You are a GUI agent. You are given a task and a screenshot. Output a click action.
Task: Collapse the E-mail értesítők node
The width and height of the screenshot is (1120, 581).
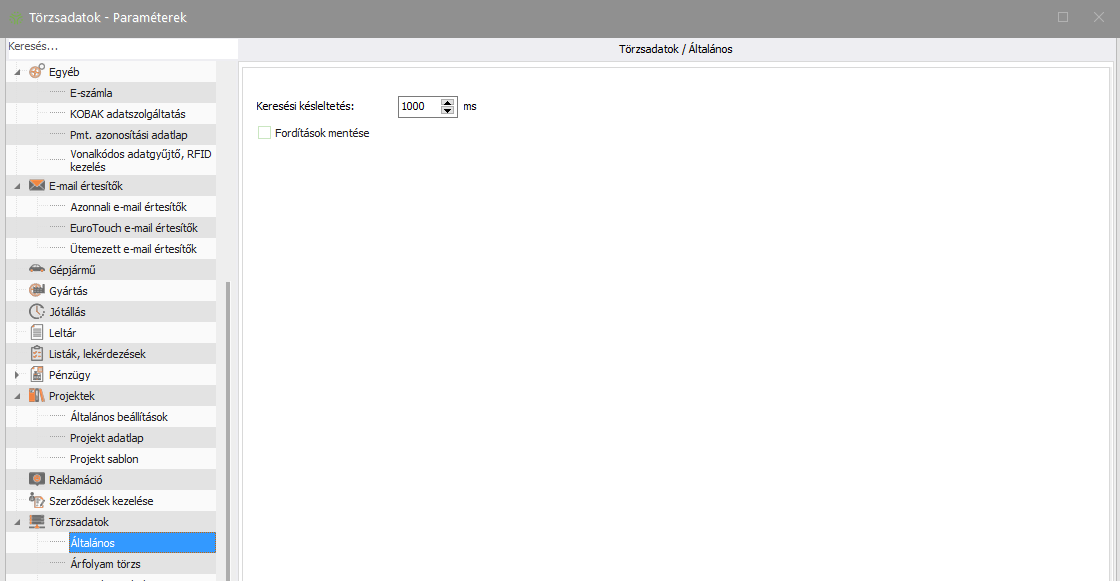pyautogui.click(x=17, y=186)
